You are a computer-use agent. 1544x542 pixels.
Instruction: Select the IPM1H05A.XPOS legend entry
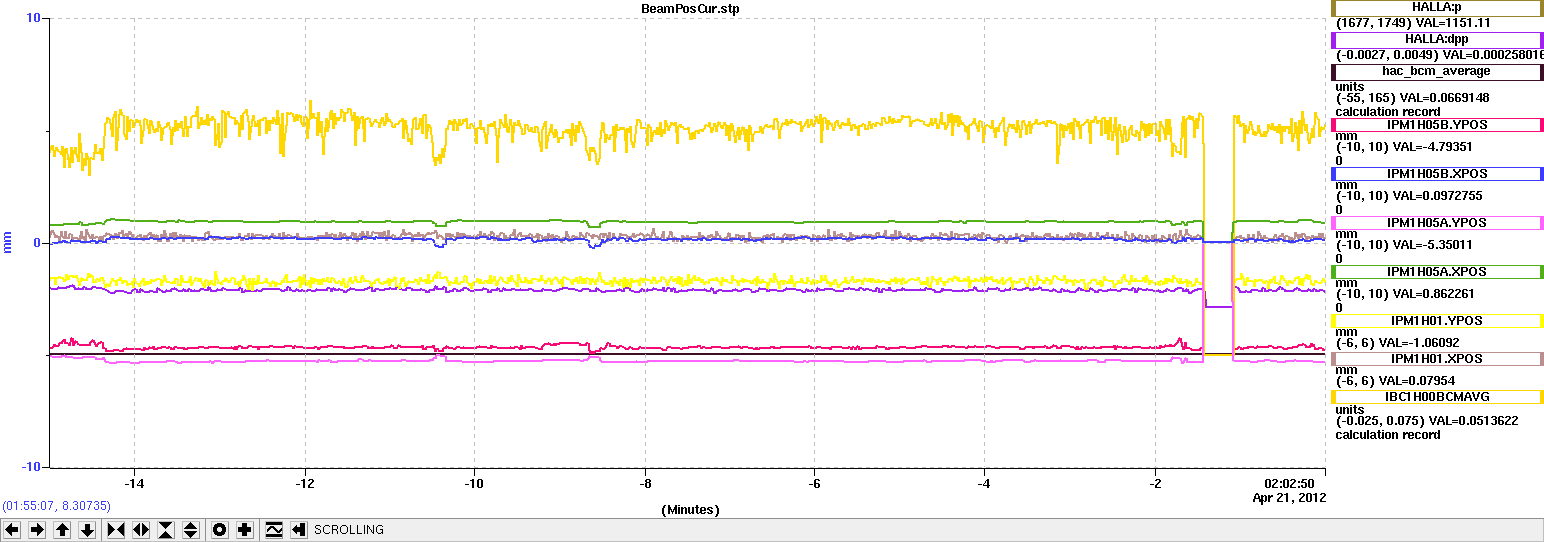click(1437, 272)
